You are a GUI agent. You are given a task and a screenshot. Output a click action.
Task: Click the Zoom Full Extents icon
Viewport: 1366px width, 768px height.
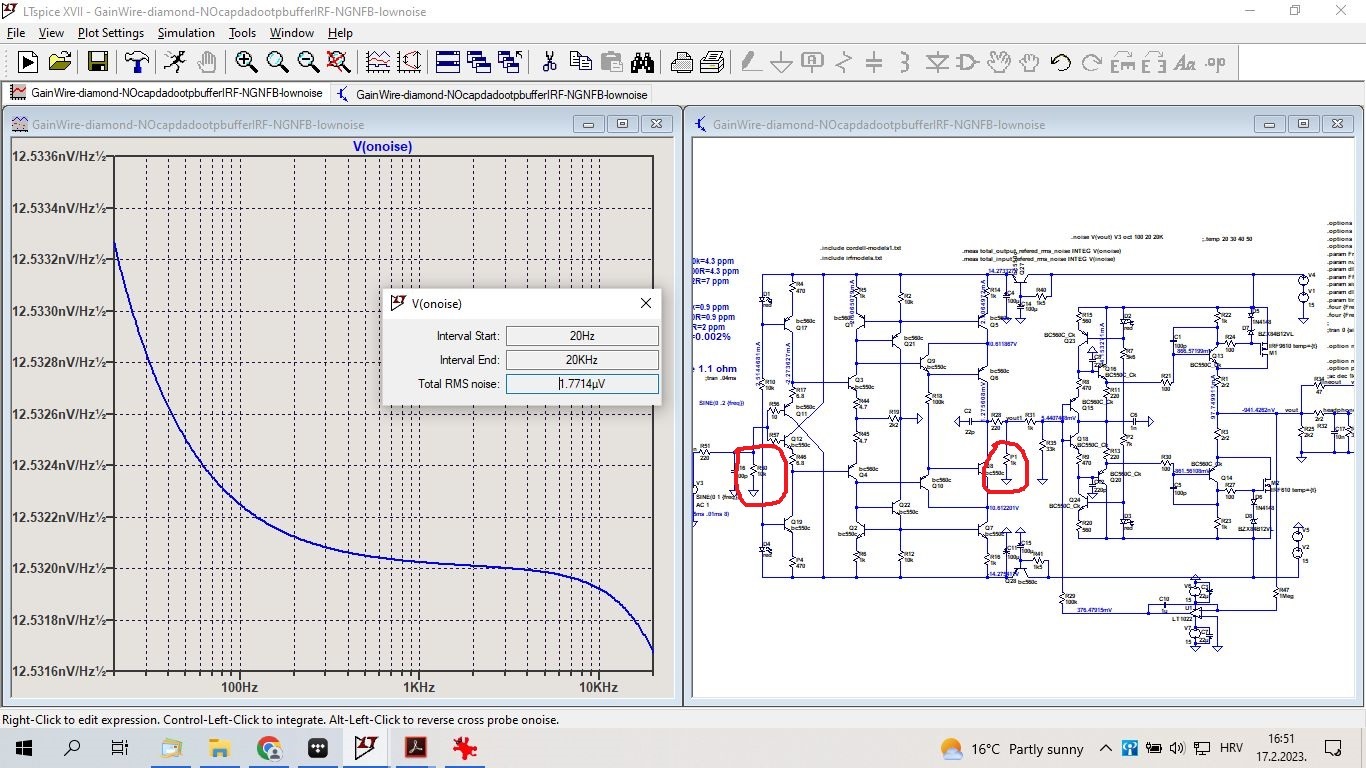pos(338,62)
